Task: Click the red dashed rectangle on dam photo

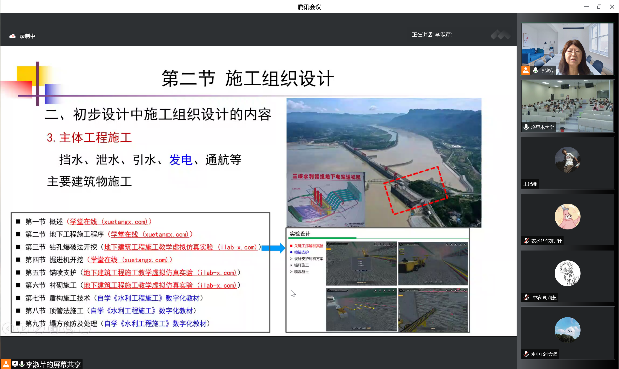Action: tap(416, 190)
